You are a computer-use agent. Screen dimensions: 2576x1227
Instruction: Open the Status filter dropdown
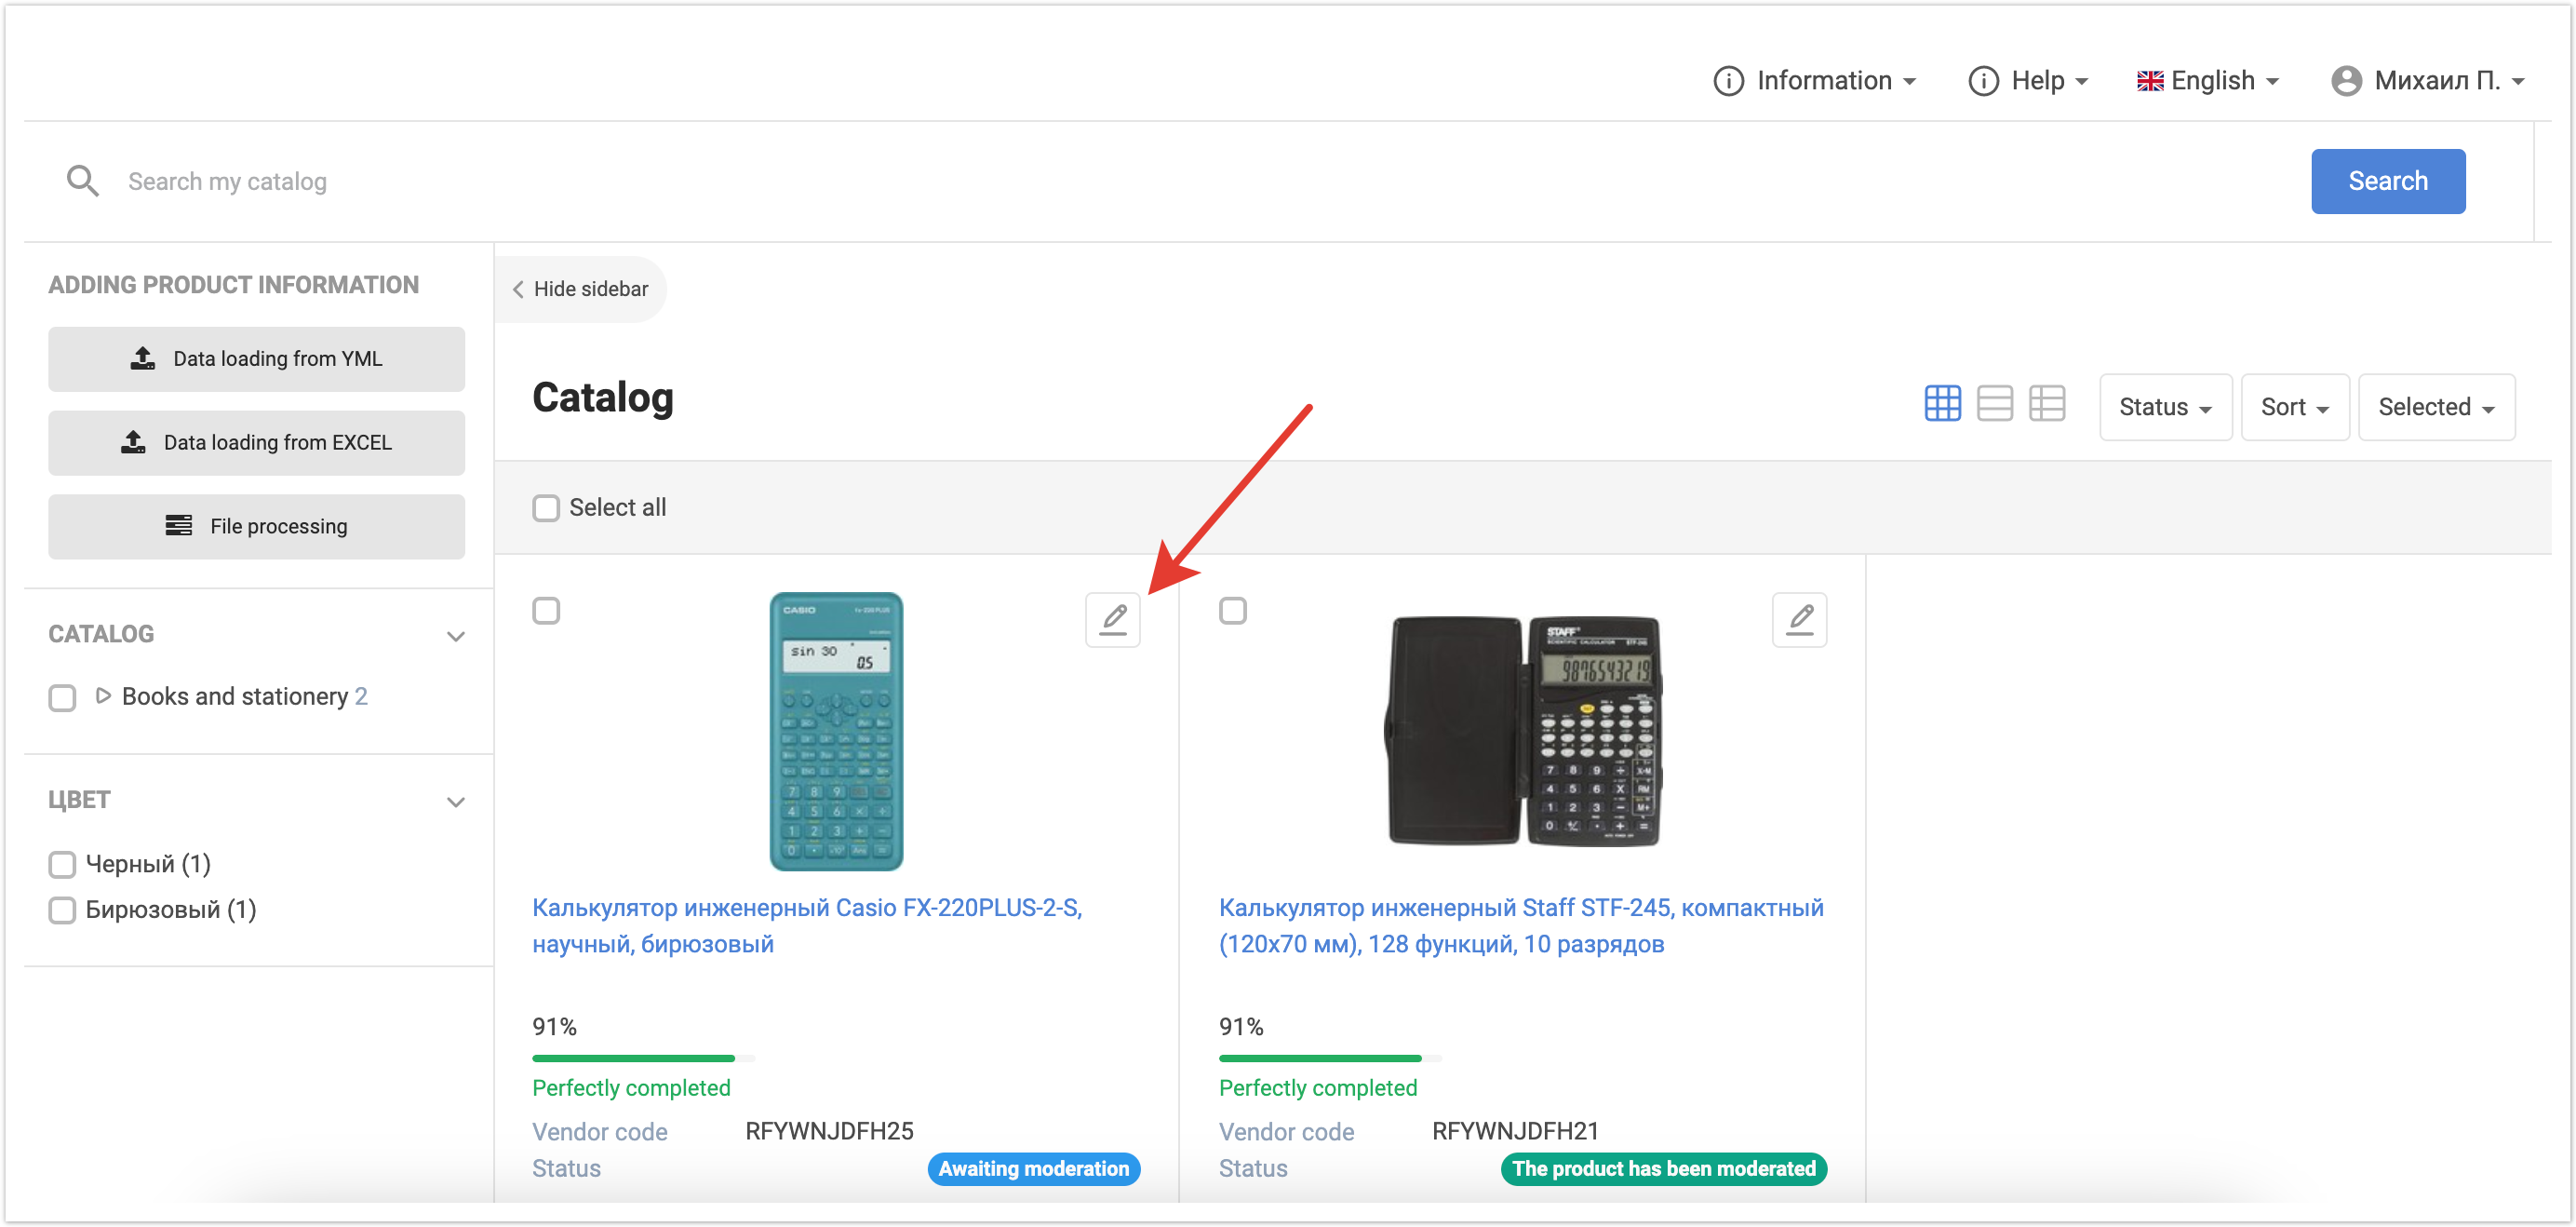[x=2164, y=407]
